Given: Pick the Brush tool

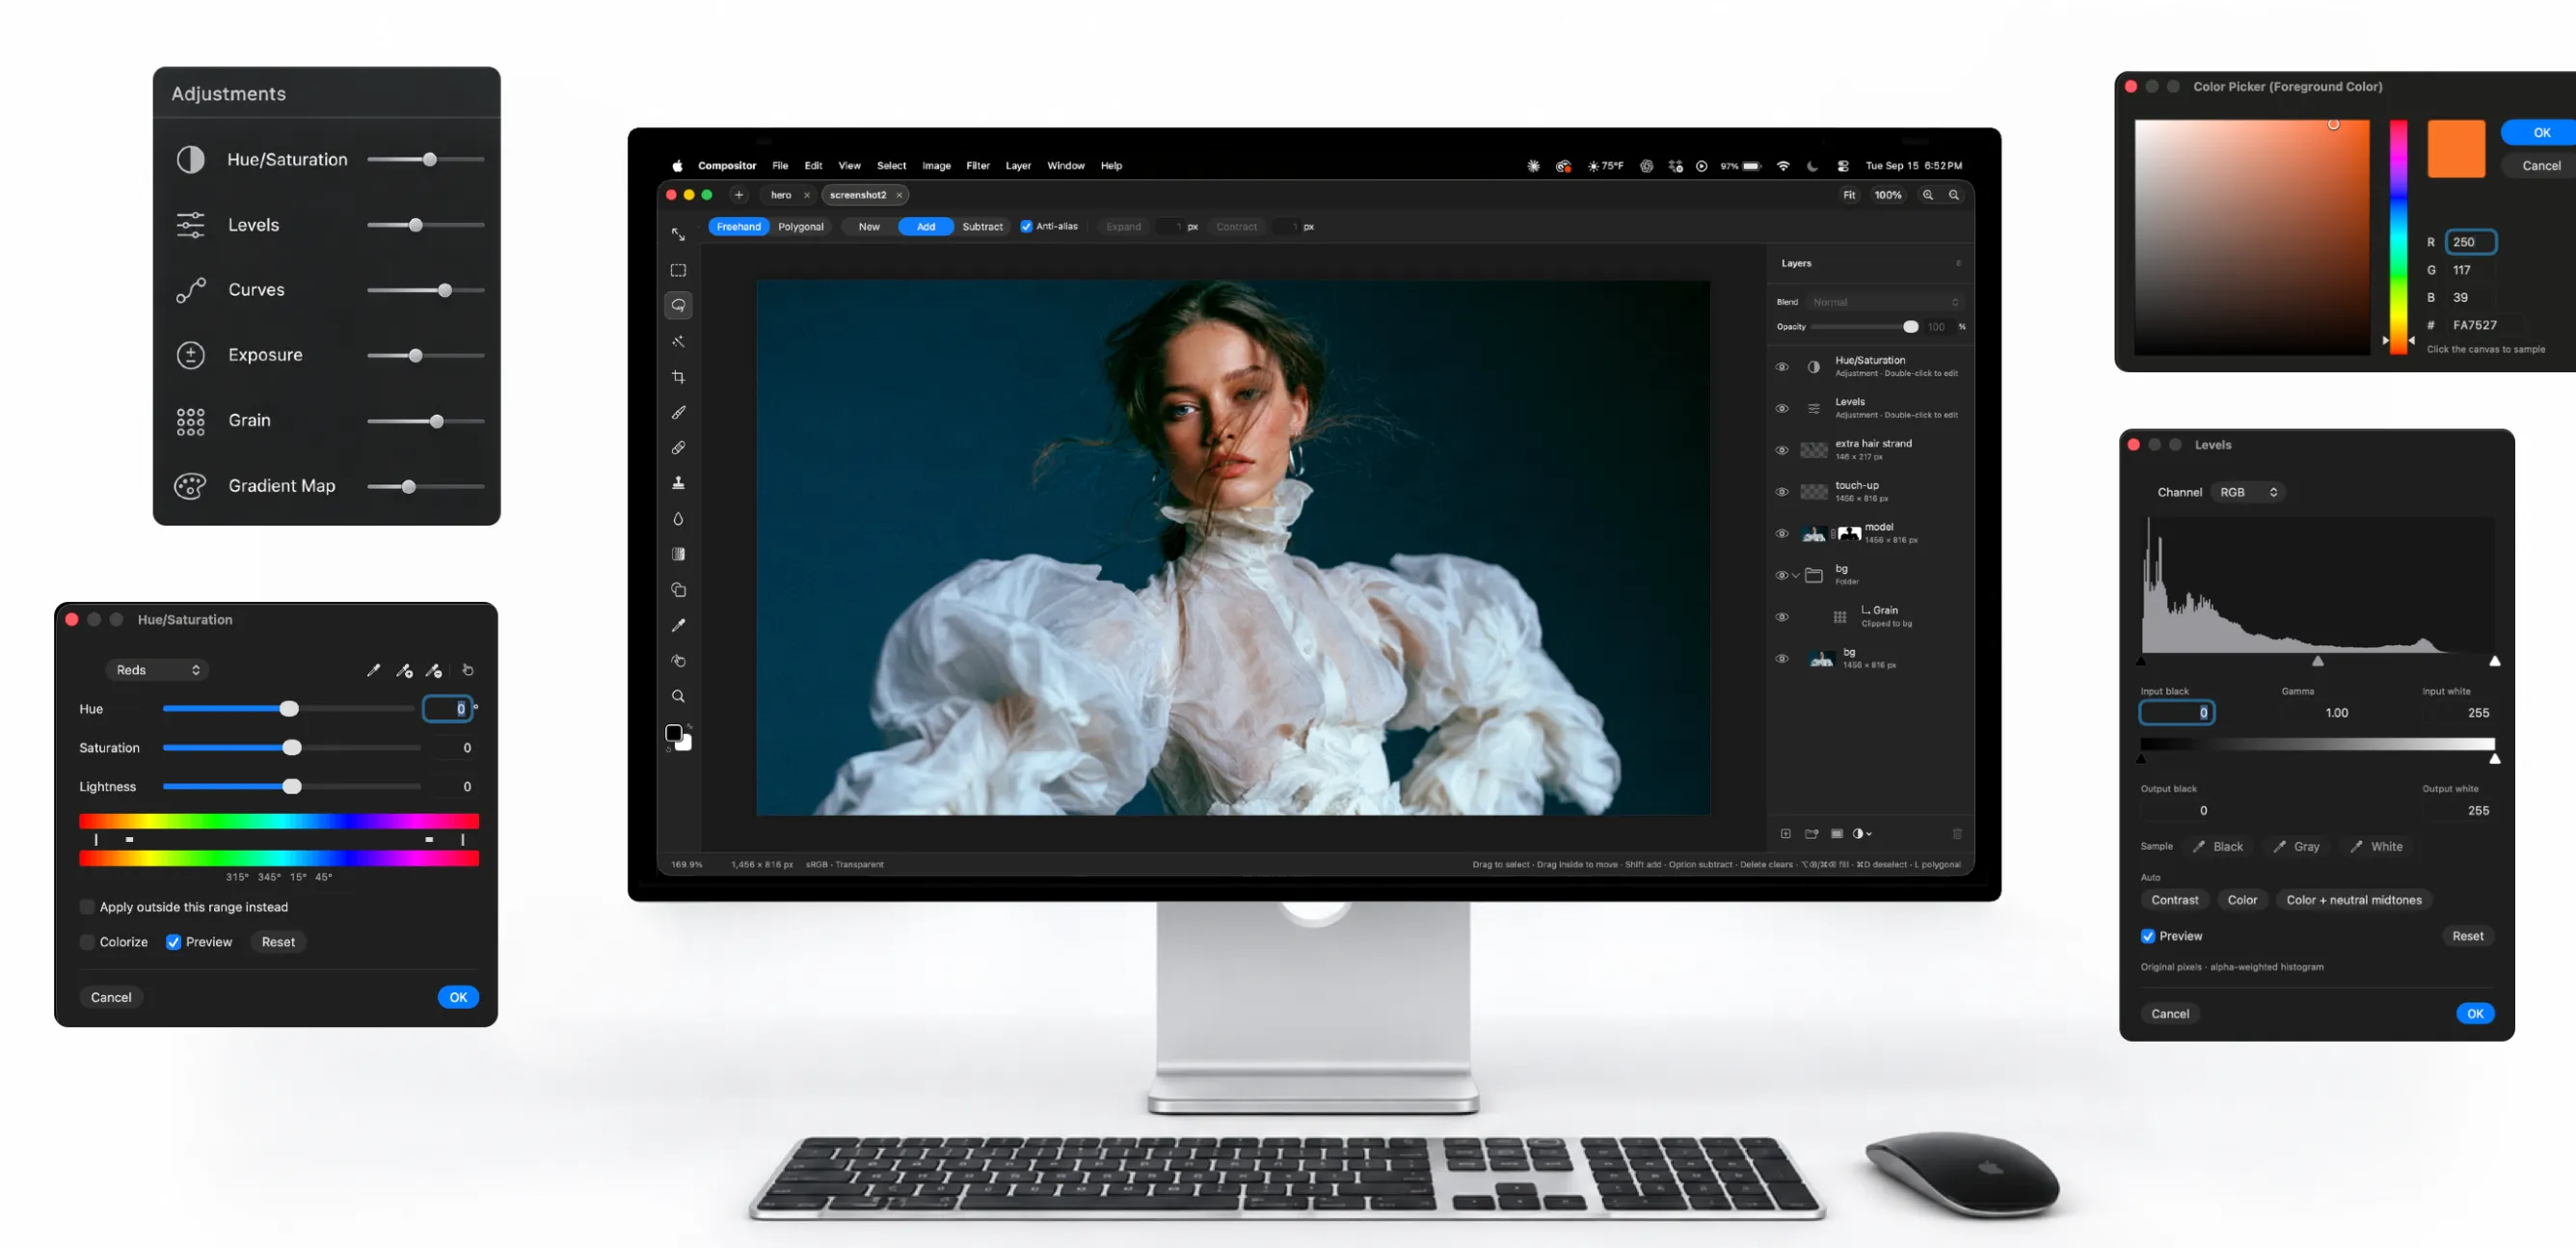Looking at the screenshot, I should [678, 412].
